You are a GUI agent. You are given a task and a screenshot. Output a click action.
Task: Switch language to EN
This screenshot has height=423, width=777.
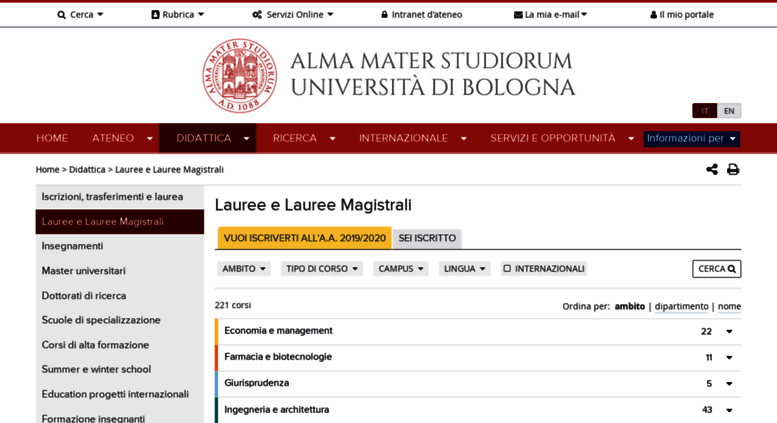click(x=729, y=110)
